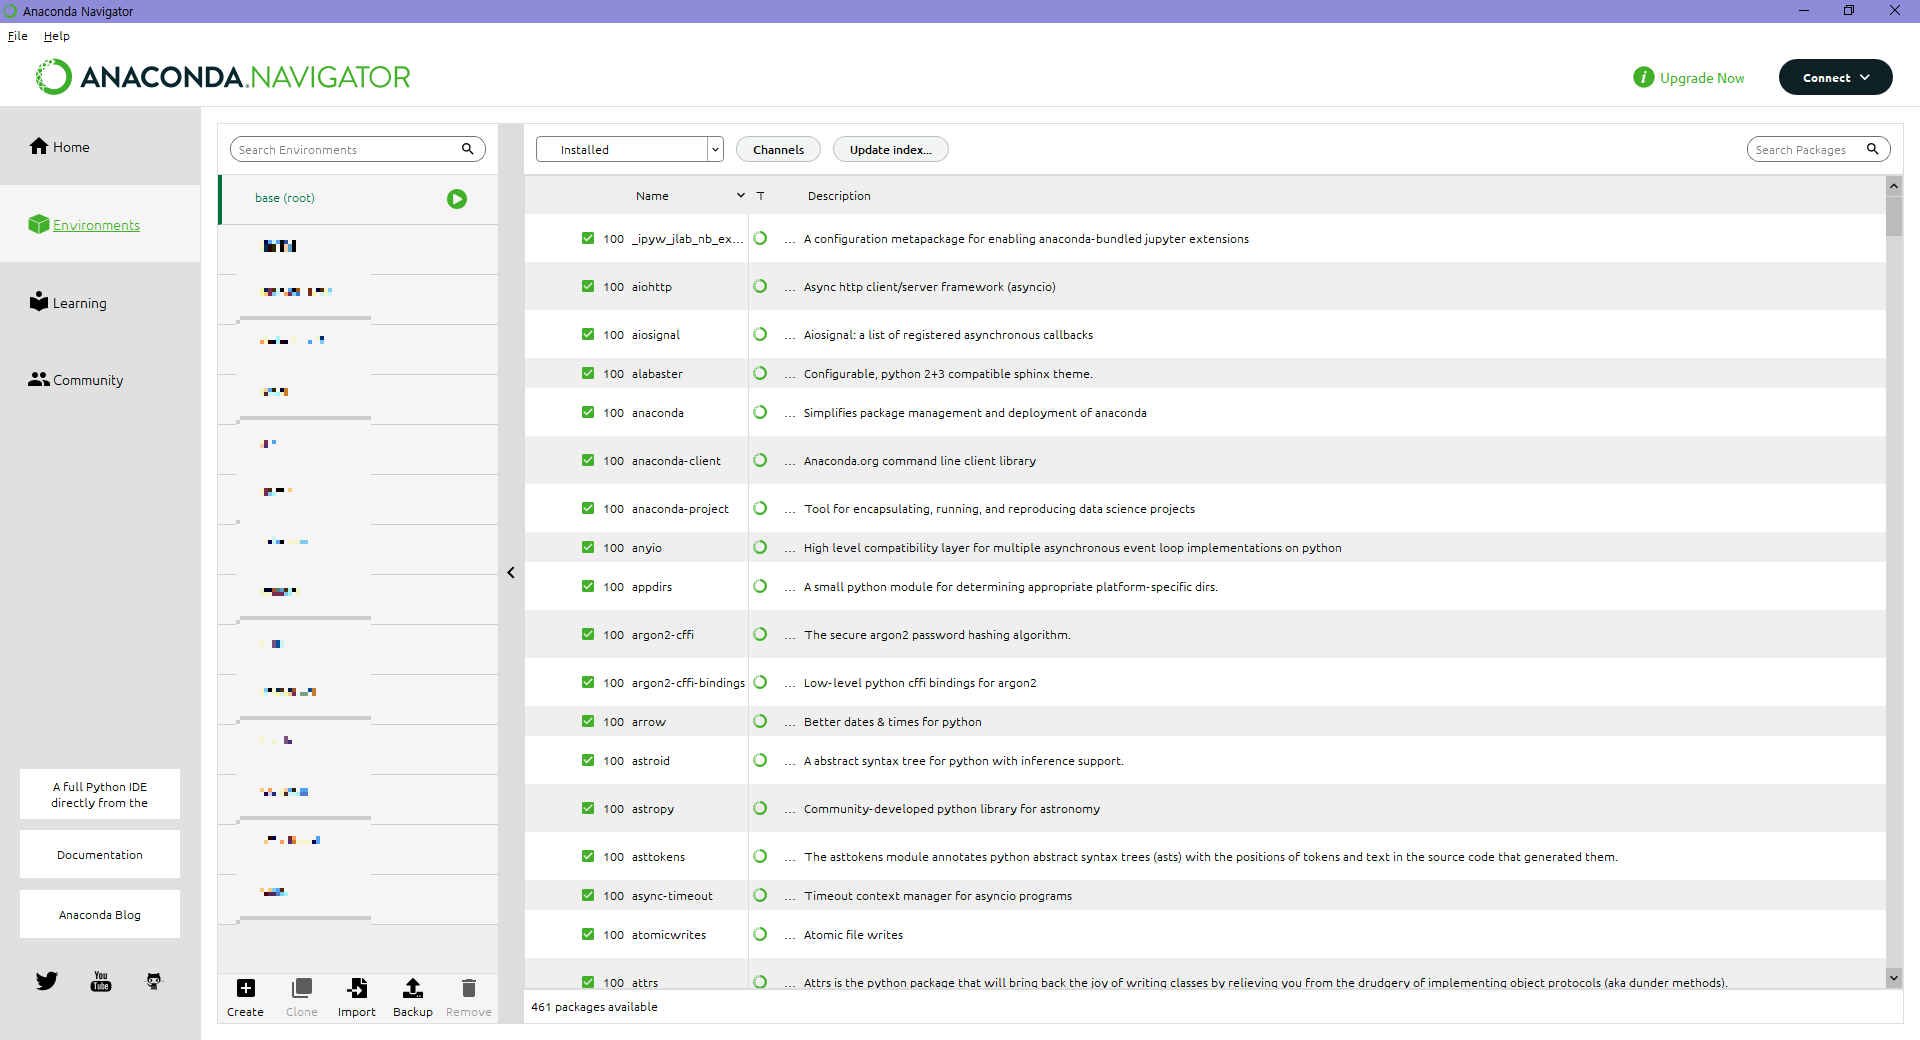Viewport: 1920px width, 1040px height.
Task: Click the Remove trash icon
Action: [468, 988]
